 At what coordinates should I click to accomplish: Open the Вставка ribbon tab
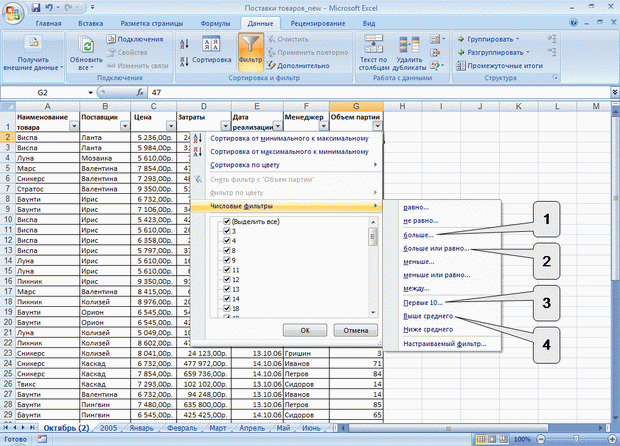[91, 23]
